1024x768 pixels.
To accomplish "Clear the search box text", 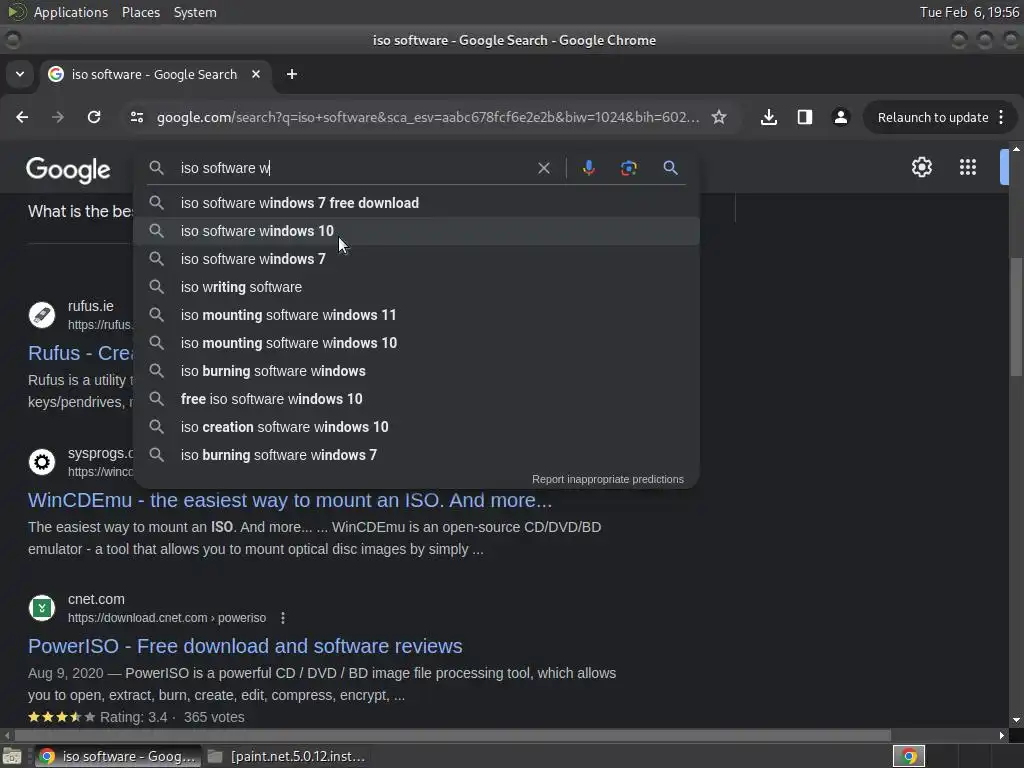I will pyautogui.click(x=543, y=168).
